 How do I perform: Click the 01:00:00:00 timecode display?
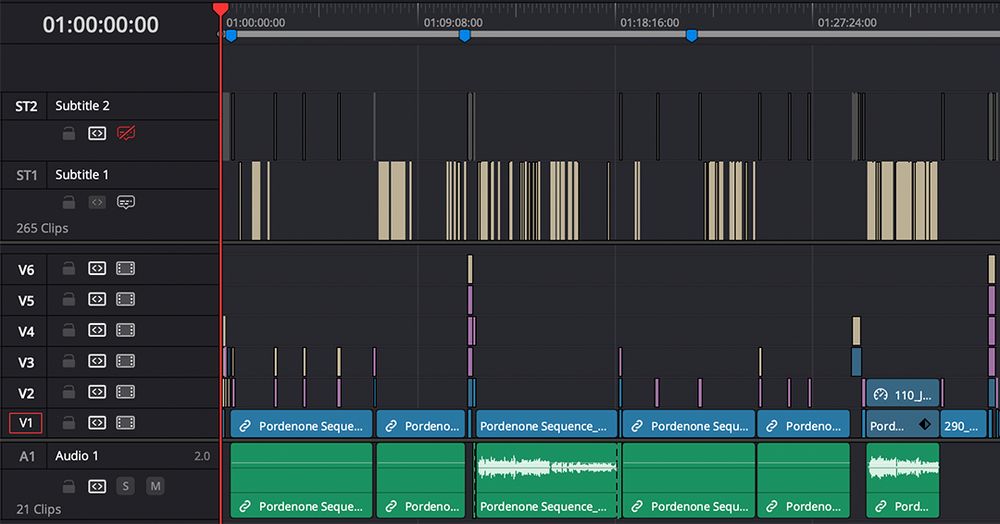tap(101, 24)
